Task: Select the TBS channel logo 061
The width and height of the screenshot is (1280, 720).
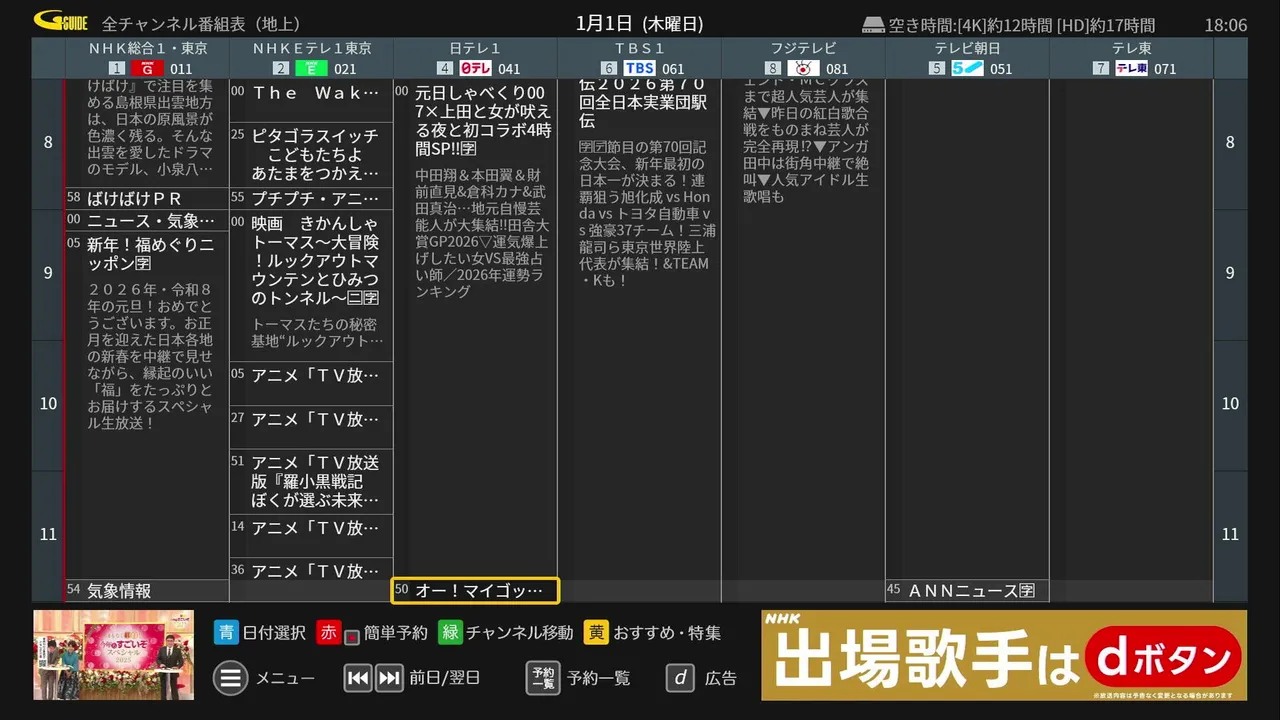Action: 639,68
